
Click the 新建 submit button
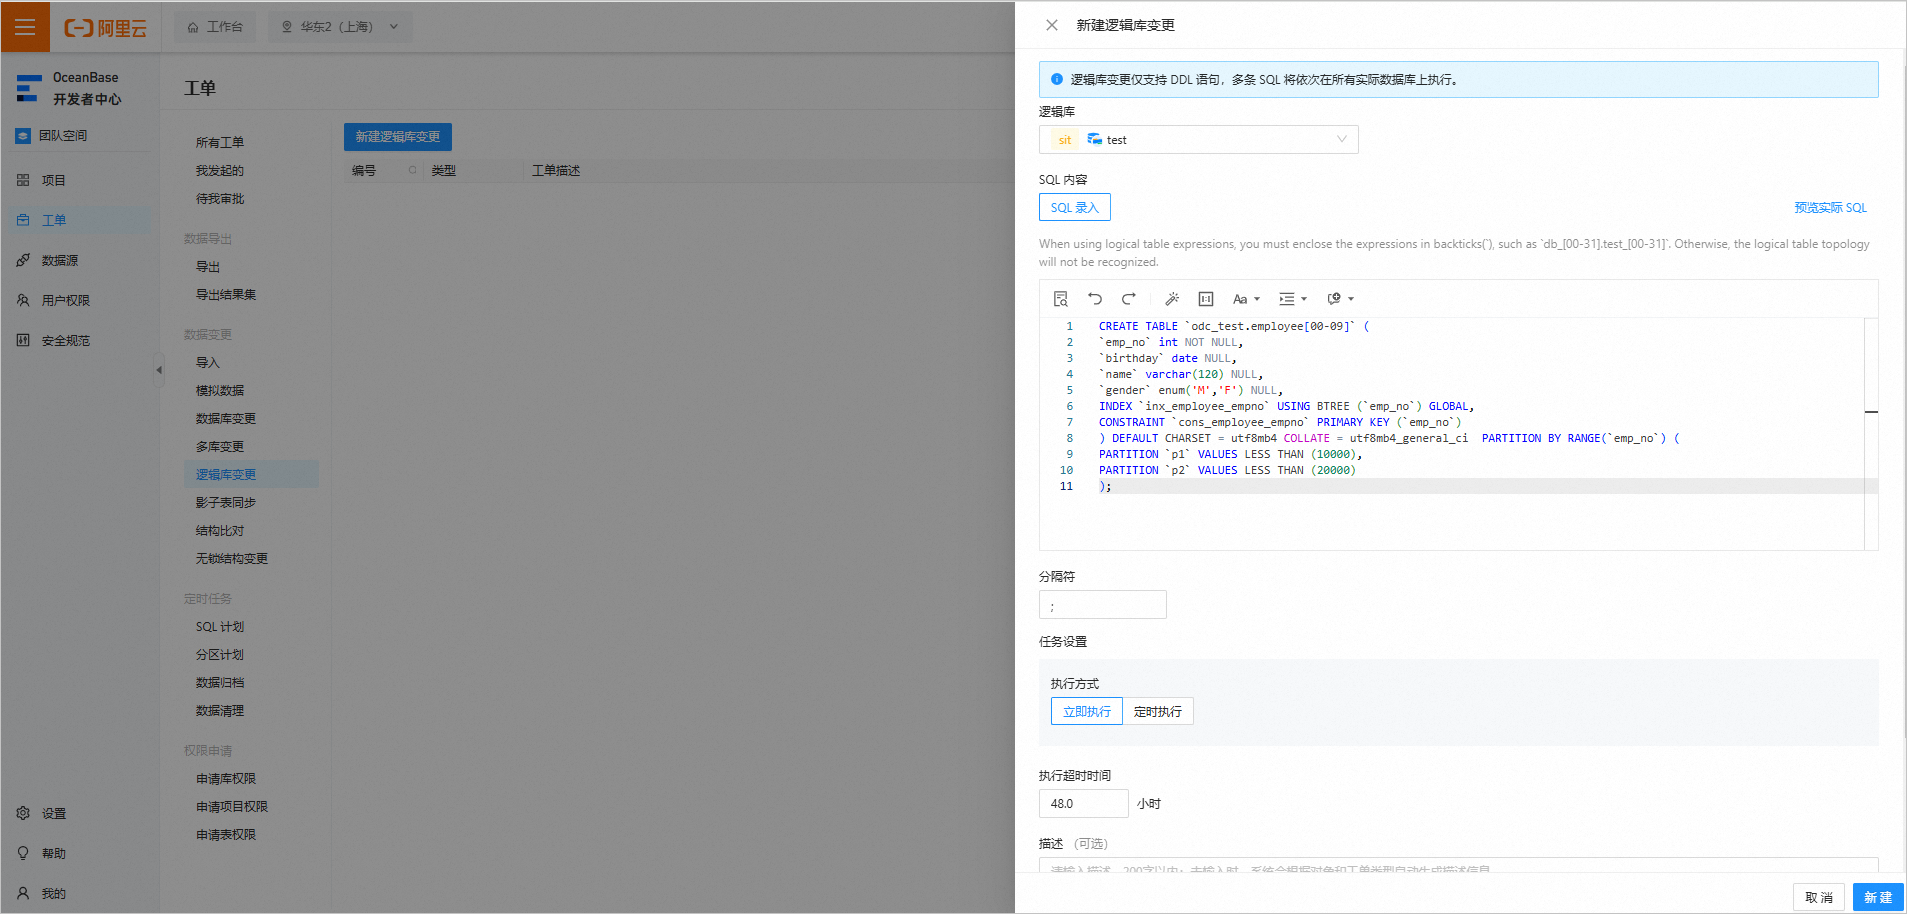click(x=1878, y=897)
